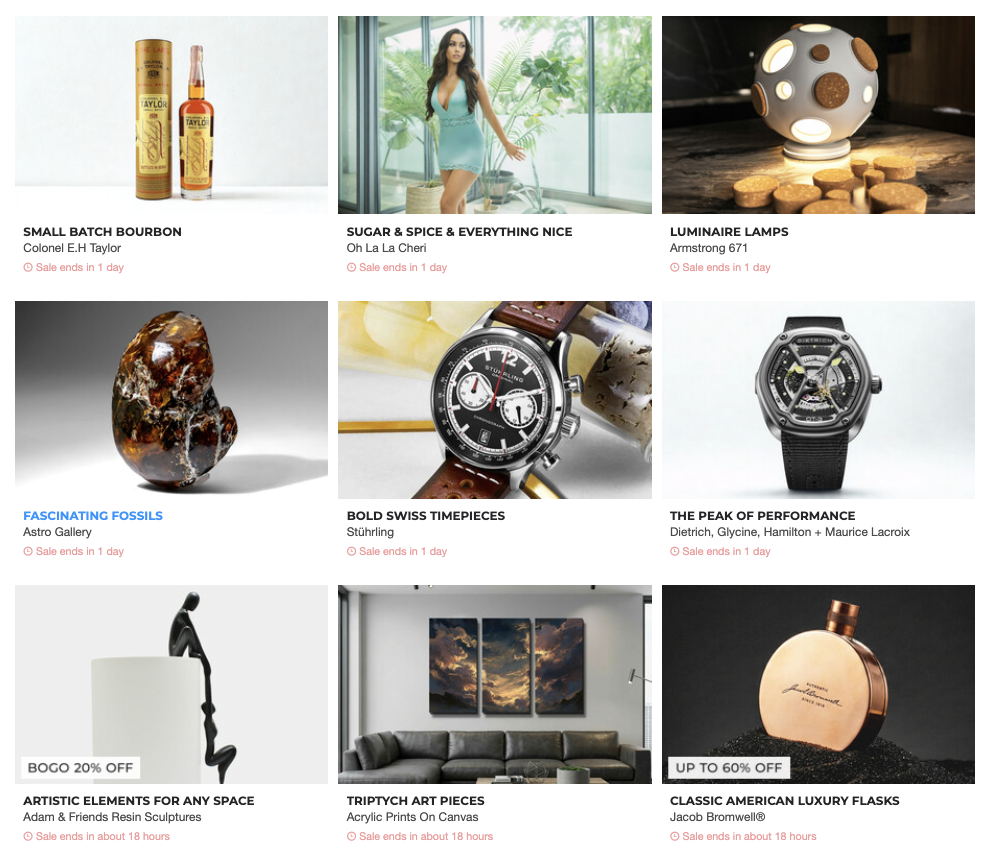Click the BOGO 20% OFF badge
The height and width of the screenshot is (864, 990).
coord(80,768)
